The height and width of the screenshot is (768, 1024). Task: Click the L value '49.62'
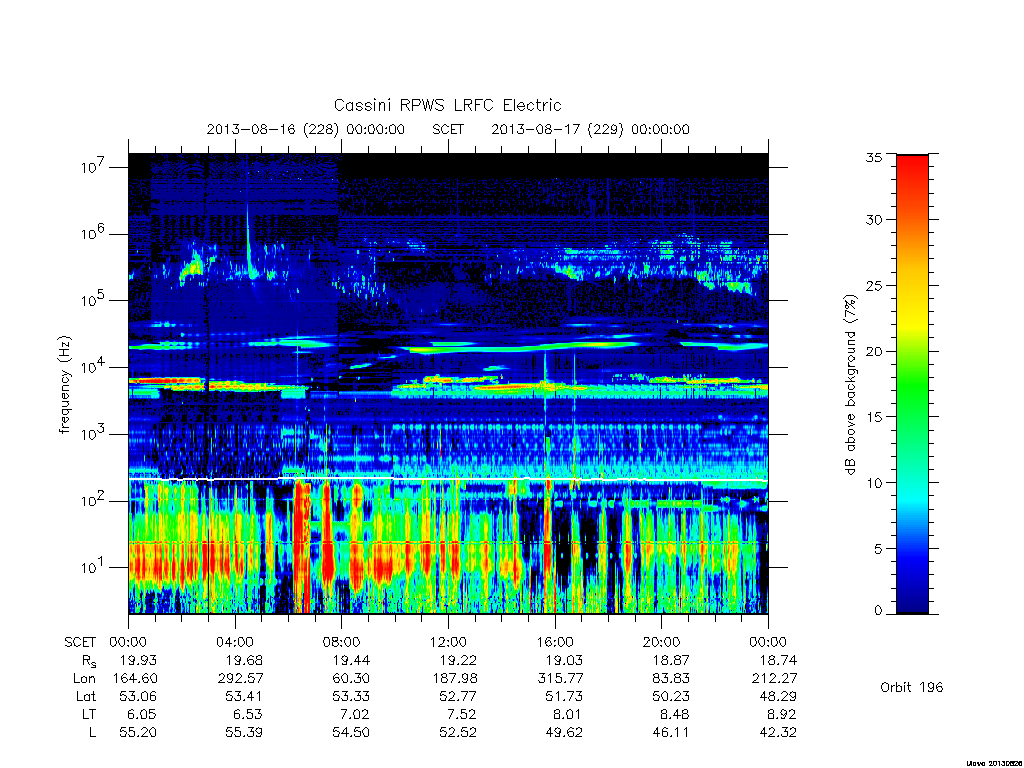pyautogui.click(x=564, y=733)
